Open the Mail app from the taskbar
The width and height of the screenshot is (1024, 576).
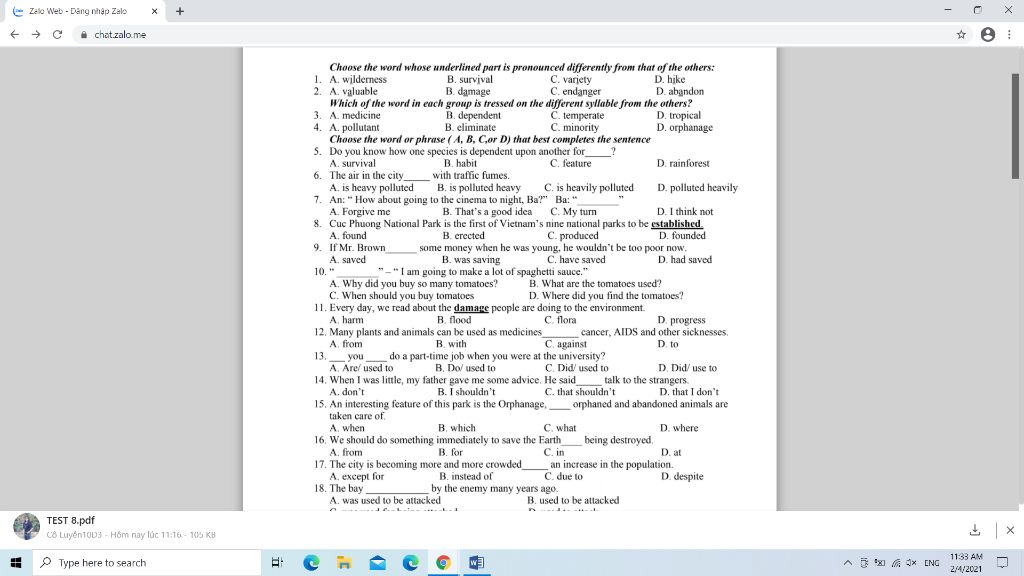tap(377, 562)
